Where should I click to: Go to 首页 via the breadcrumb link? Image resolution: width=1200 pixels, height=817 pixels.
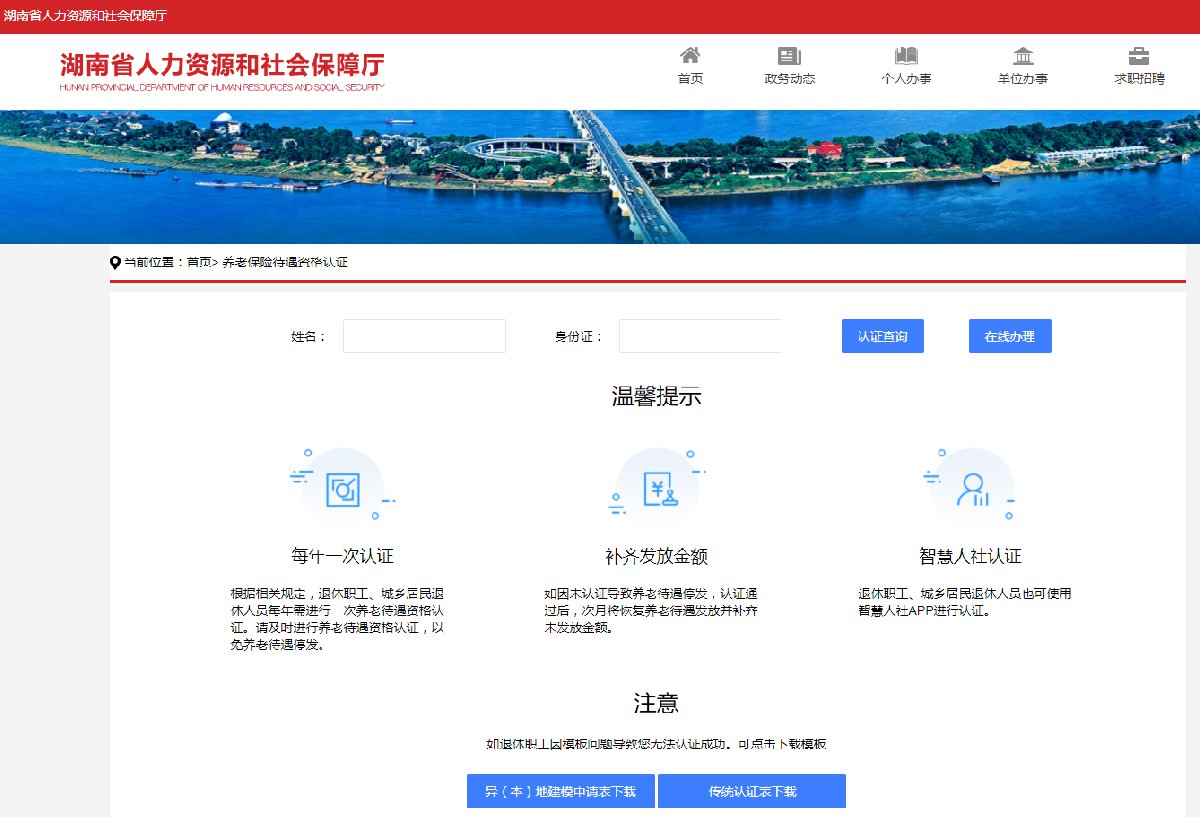[x=199, y=262]
